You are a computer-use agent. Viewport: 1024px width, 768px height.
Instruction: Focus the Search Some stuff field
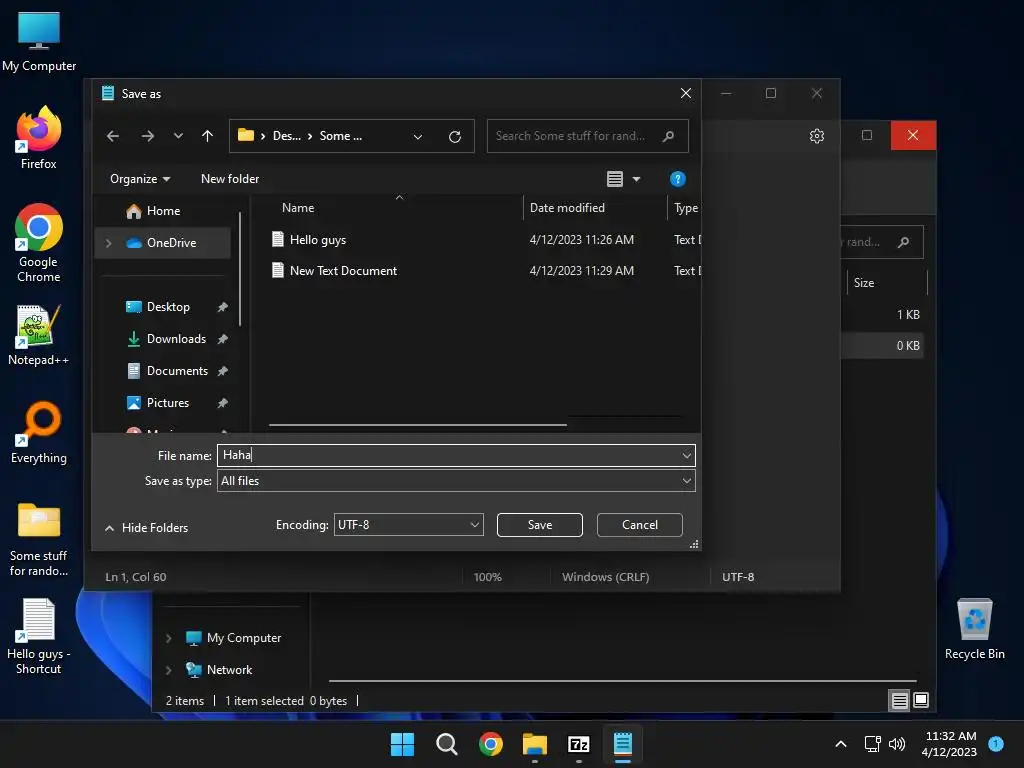pos(587,136)
